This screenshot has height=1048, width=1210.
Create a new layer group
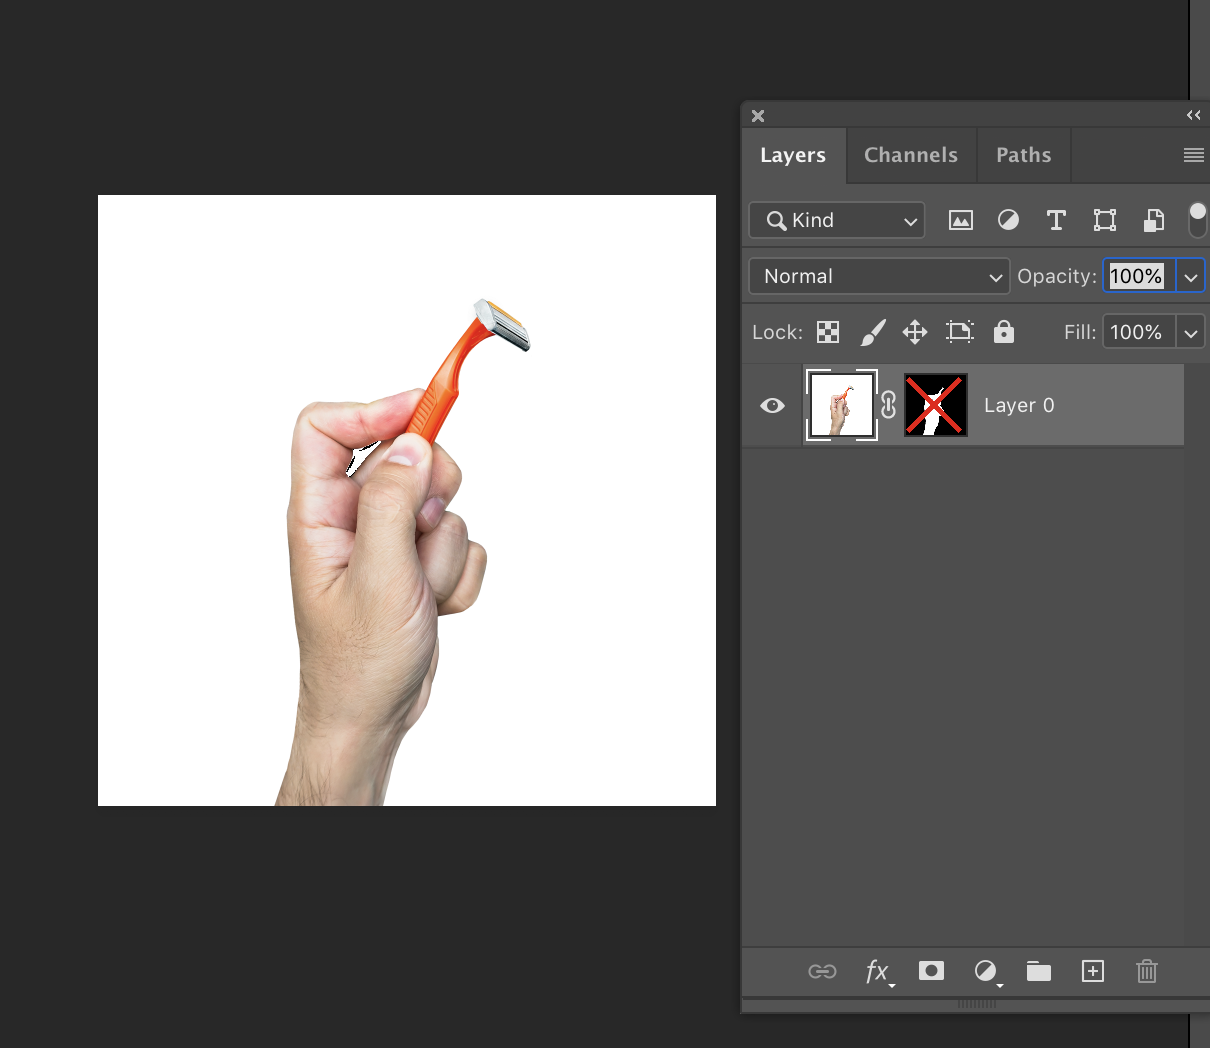click(1038, 971)
